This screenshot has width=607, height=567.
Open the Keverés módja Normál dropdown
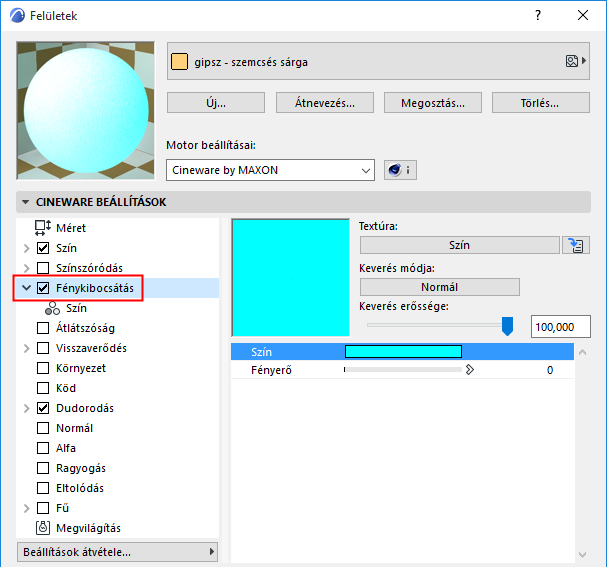coord(439,287)
